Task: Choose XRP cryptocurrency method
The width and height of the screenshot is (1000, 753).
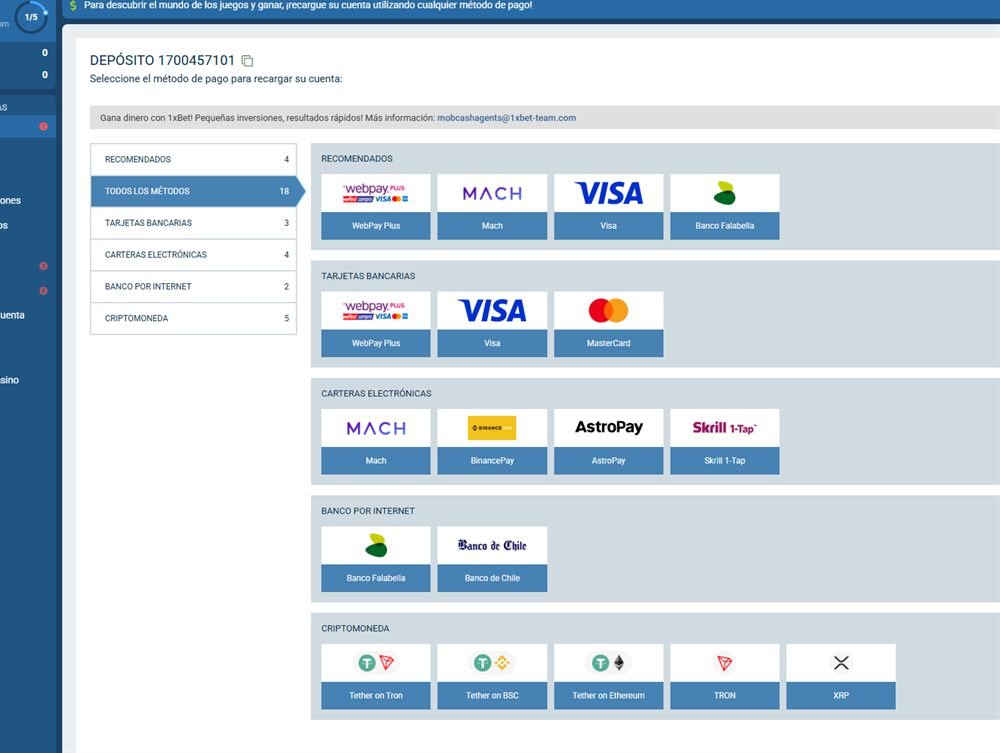Action: (x=841, y=676)
